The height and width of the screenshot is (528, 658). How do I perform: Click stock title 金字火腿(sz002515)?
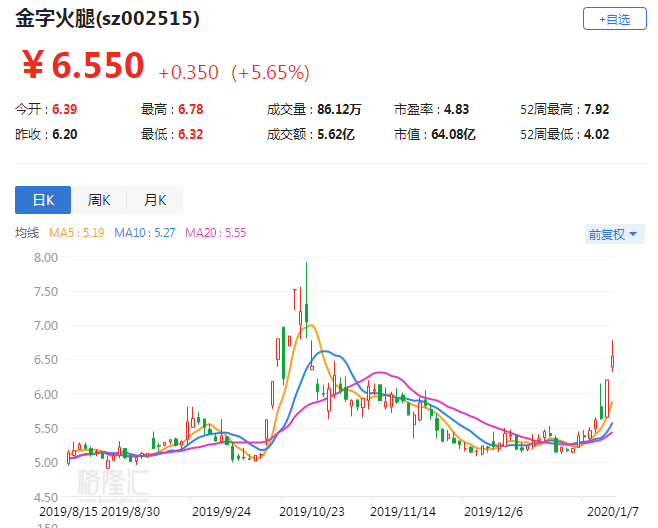coord(107,18)
